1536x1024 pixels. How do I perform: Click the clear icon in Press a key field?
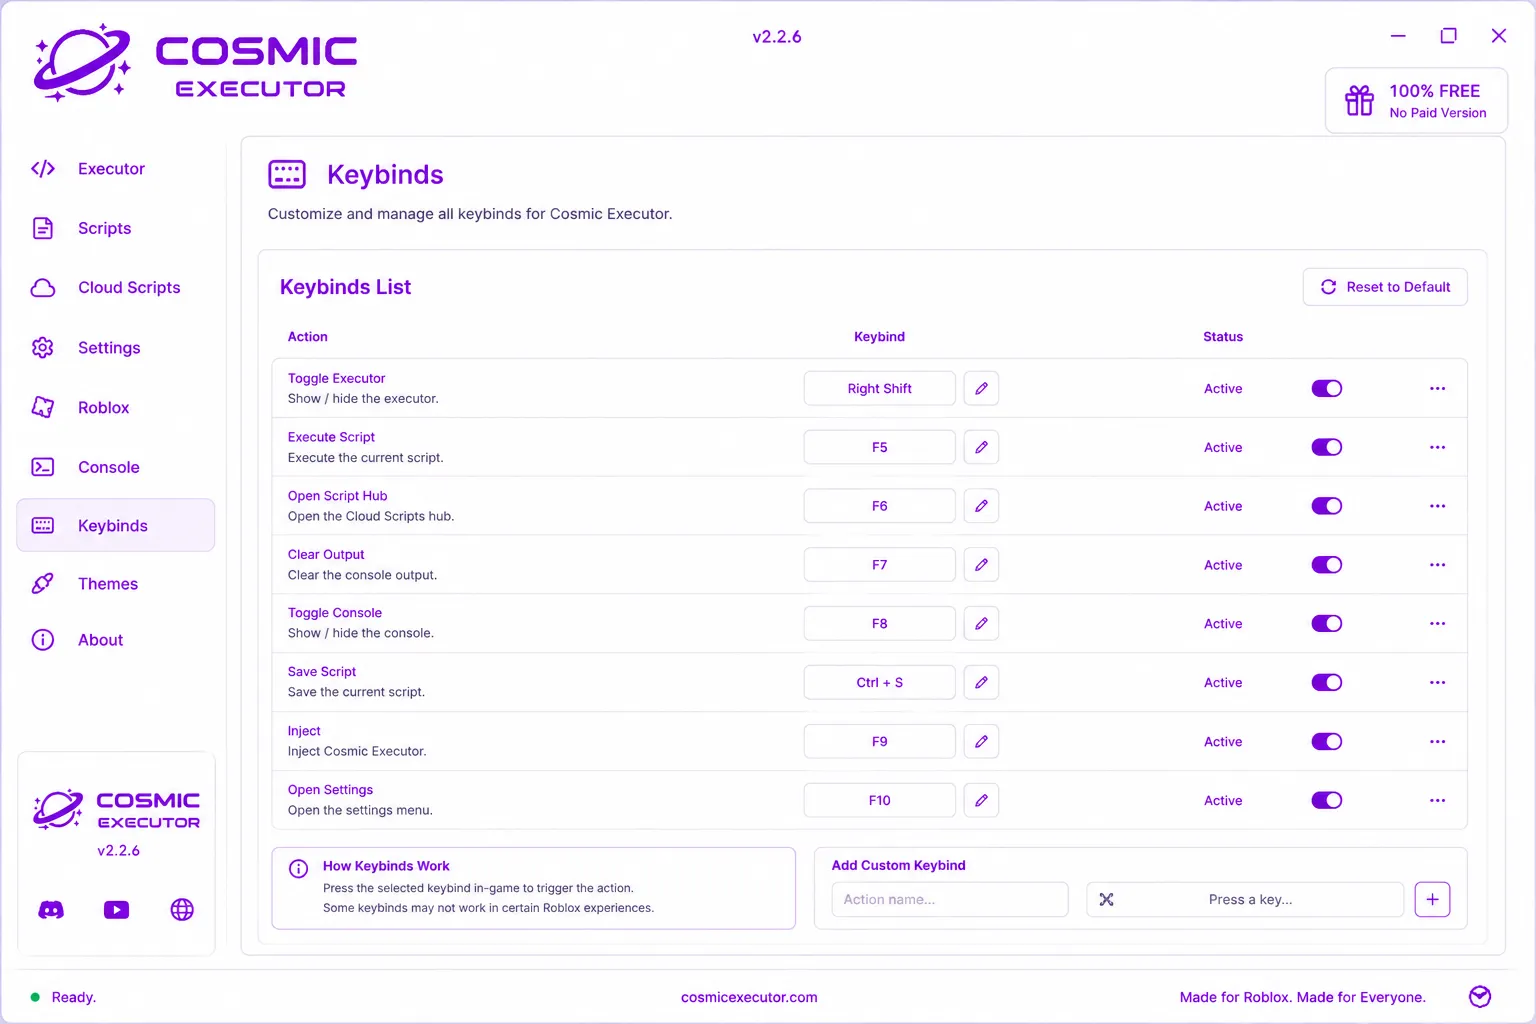pos(1106,899)
